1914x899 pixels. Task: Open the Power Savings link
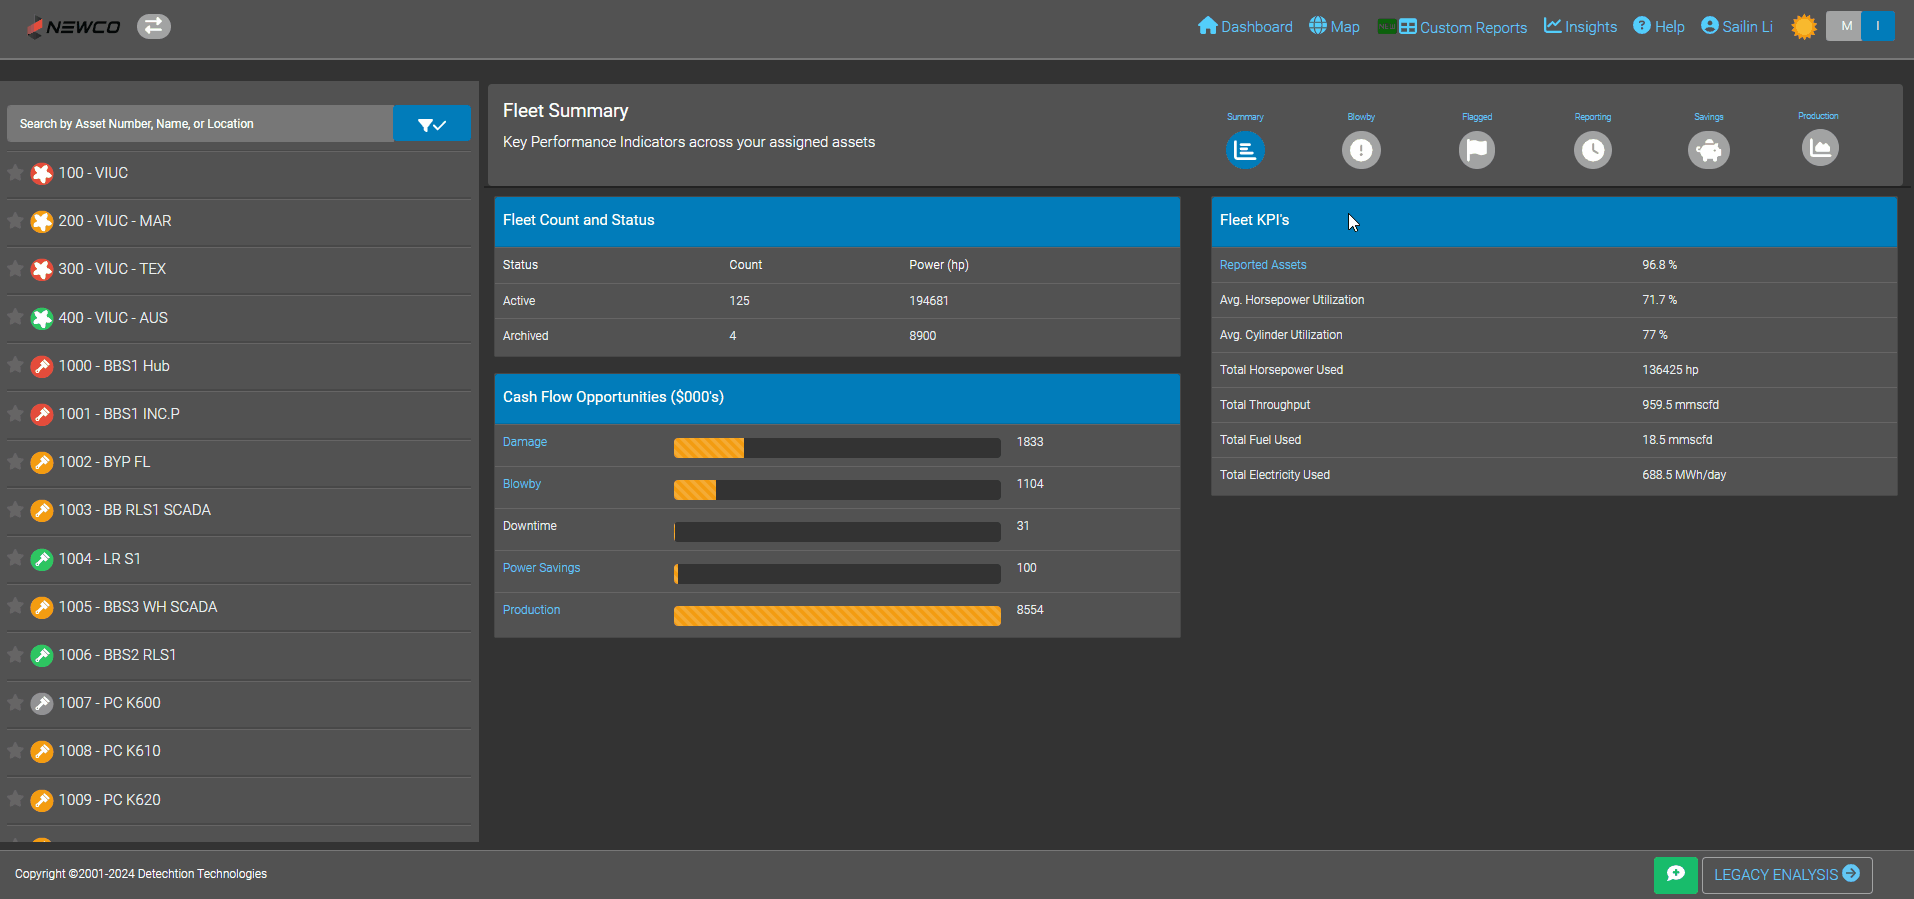click(541, 568)
